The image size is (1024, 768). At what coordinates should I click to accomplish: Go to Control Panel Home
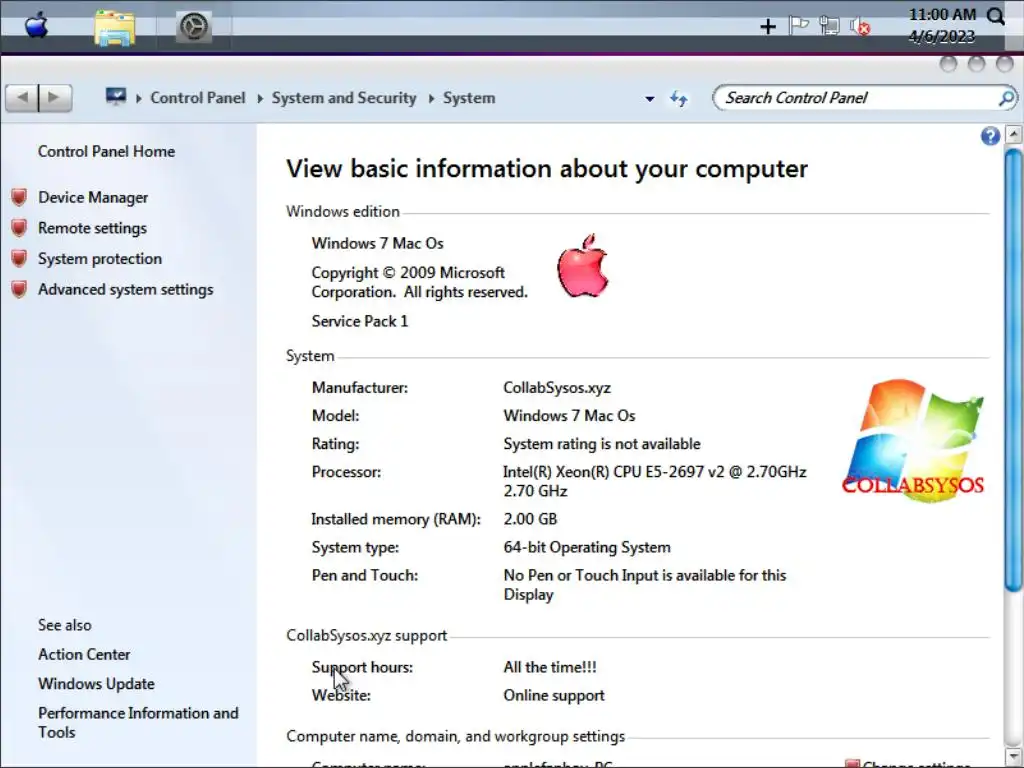(x=106, y=152)
